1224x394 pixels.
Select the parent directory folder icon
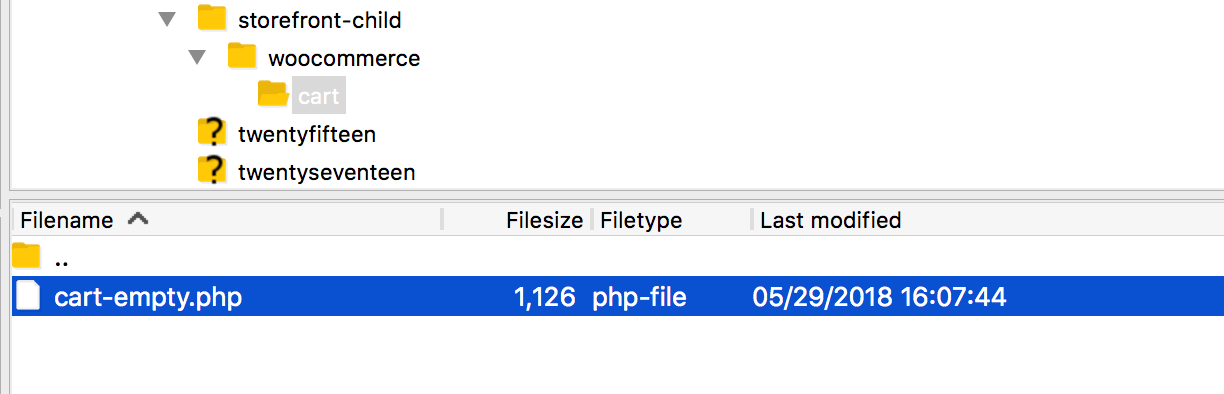pyautogui.click(x=26, y=257)
